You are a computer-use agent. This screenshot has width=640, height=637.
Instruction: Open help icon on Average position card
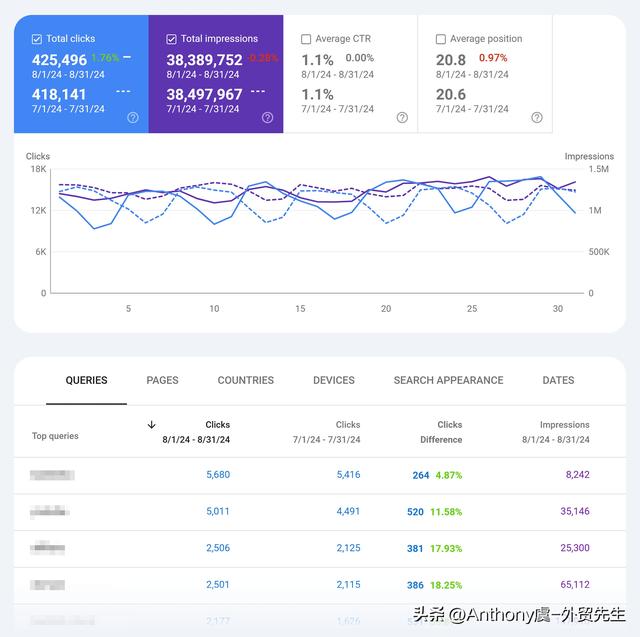pos(537,118)
